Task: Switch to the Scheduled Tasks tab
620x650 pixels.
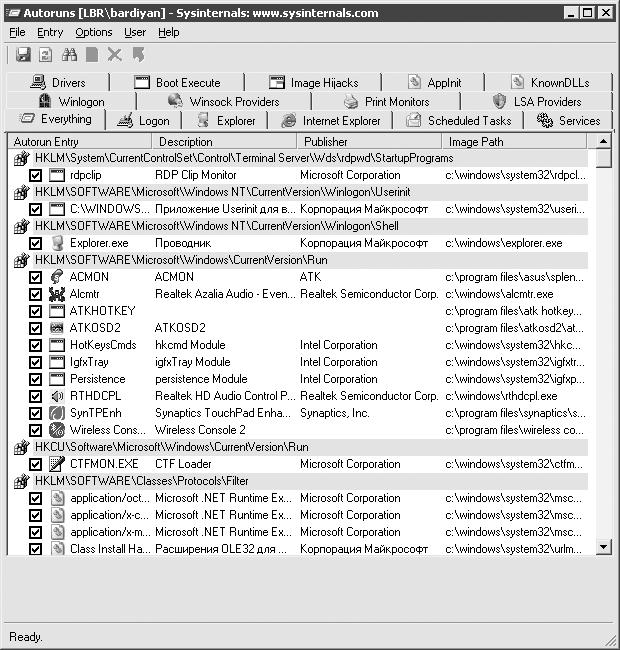Action: [459, 121]
